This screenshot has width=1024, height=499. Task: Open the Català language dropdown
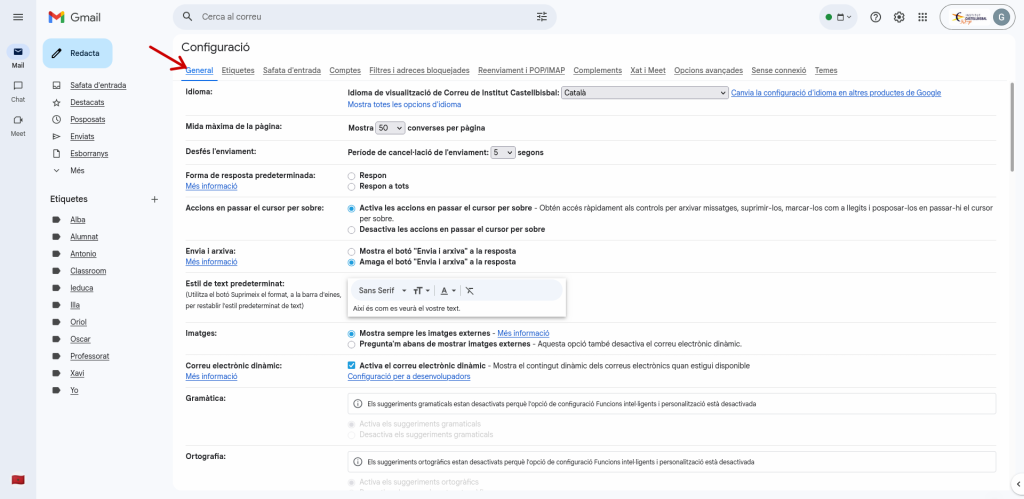point(644,93)
